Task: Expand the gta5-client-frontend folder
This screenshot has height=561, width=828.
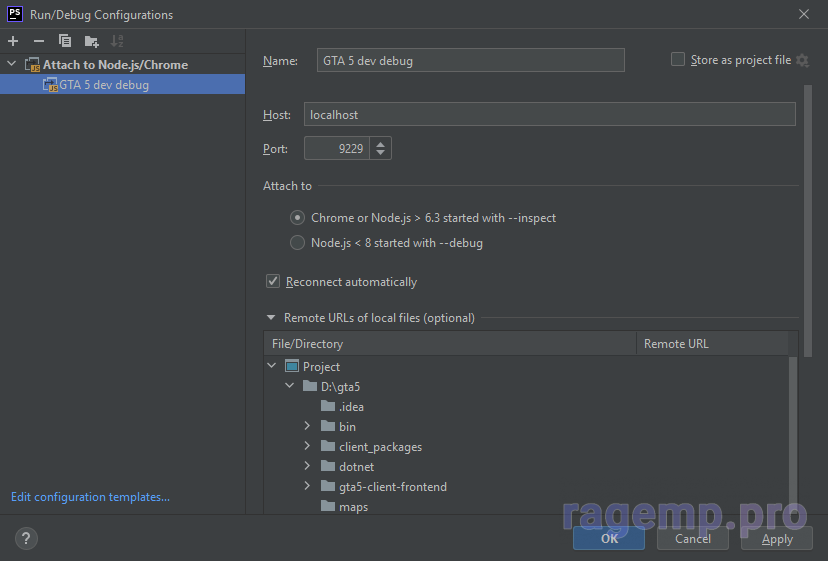Action: coord(307,486)
